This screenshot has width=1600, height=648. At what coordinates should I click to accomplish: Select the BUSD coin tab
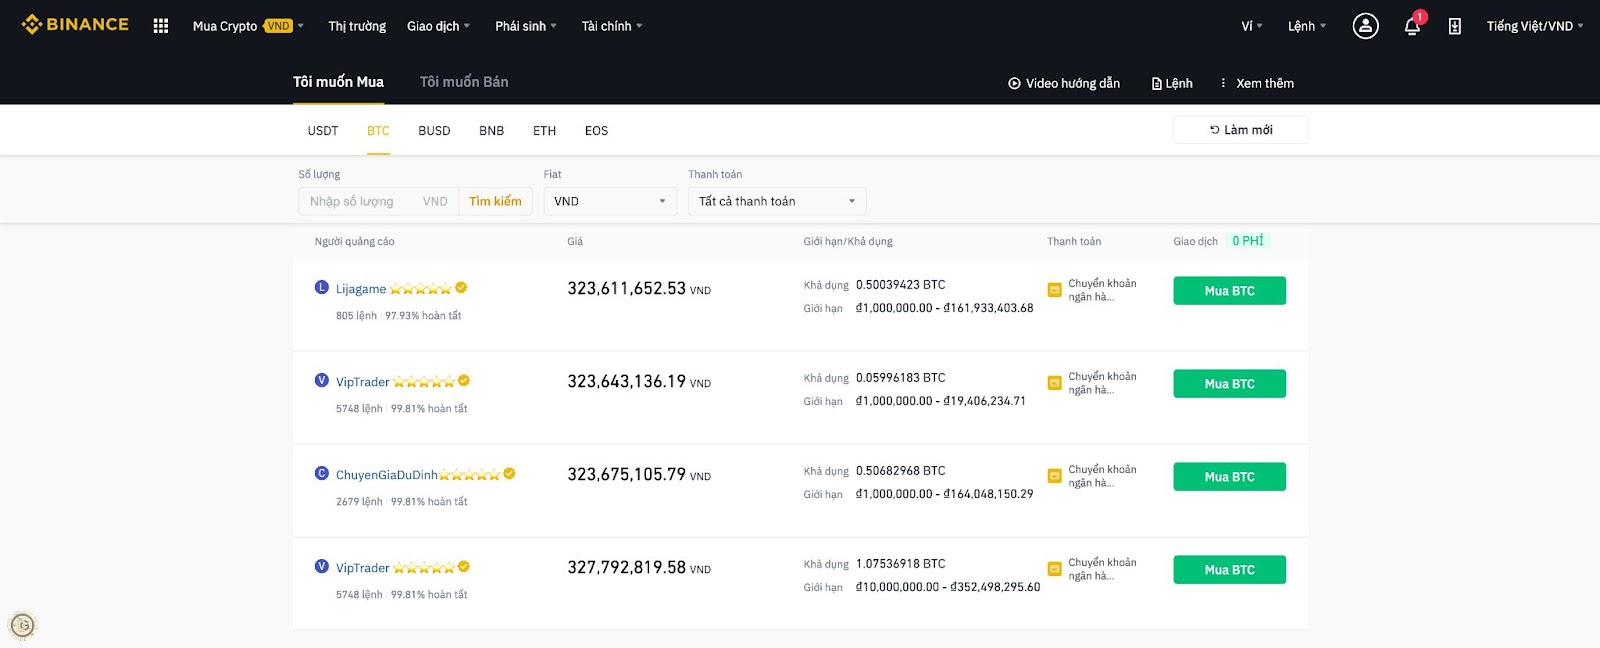click(434, 131)
